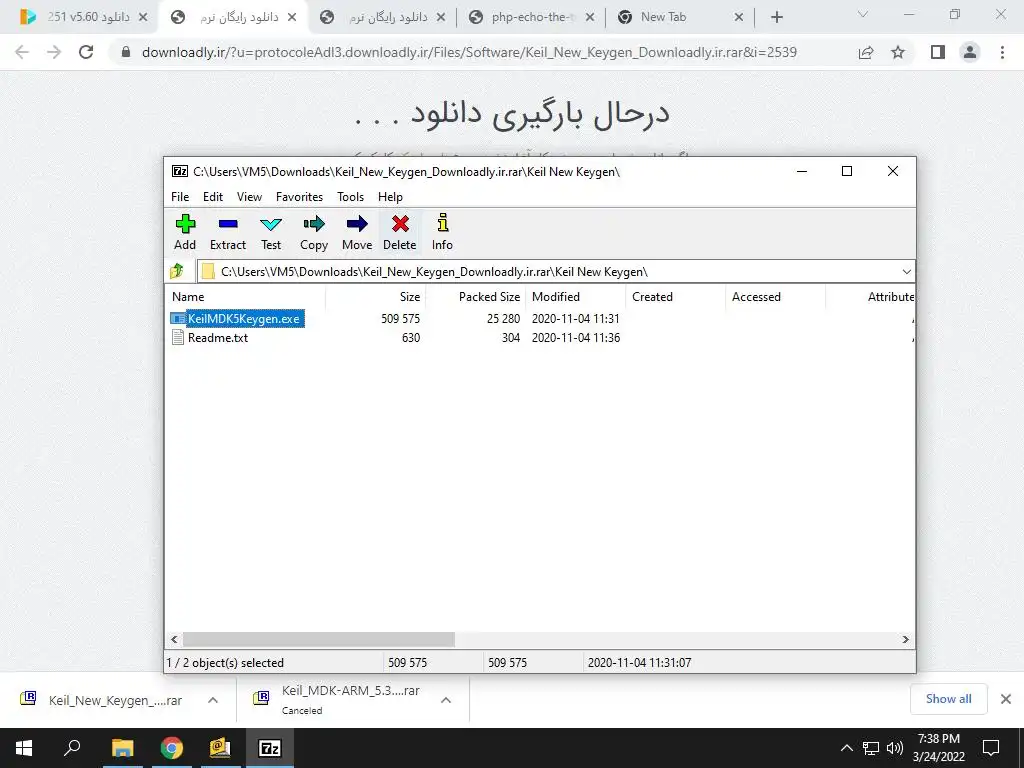Screen dimensions: 1024x768
Task: Maximize the 7-Zip window
Action: pos(847,171)
